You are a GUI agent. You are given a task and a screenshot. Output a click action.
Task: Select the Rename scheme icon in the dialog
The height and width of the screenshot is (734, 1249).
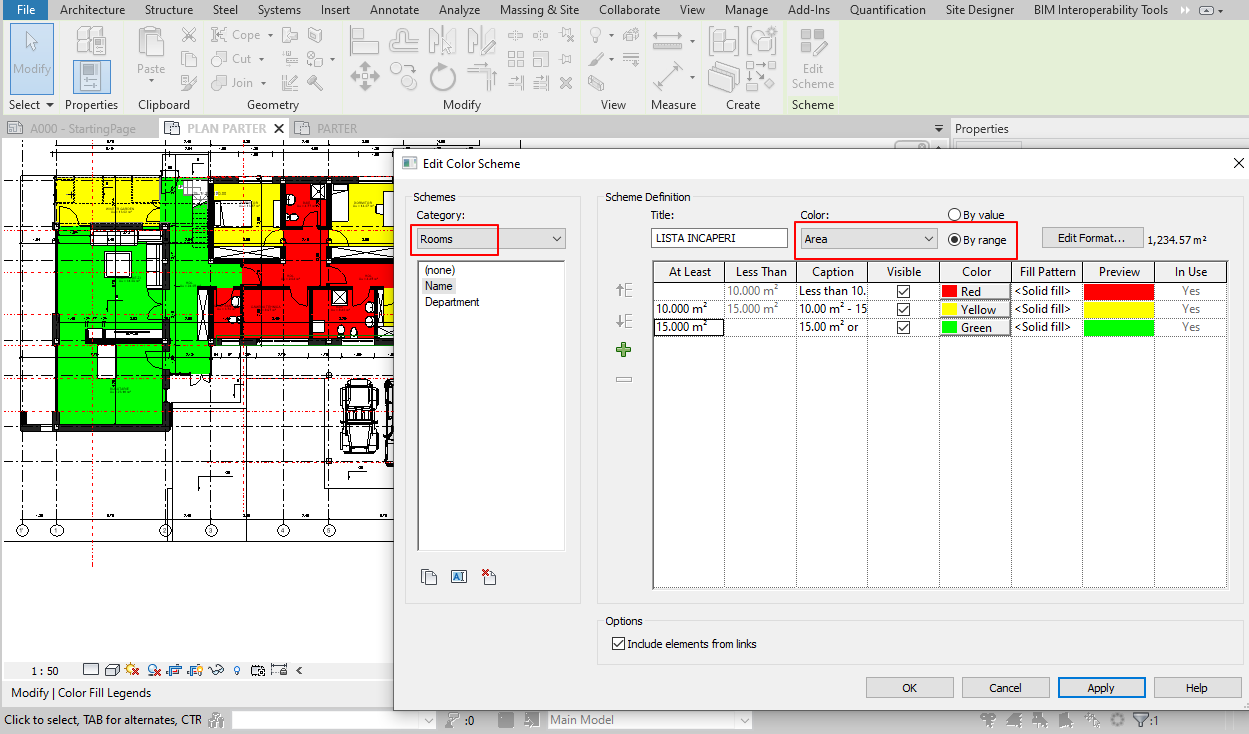pos(459,577)
